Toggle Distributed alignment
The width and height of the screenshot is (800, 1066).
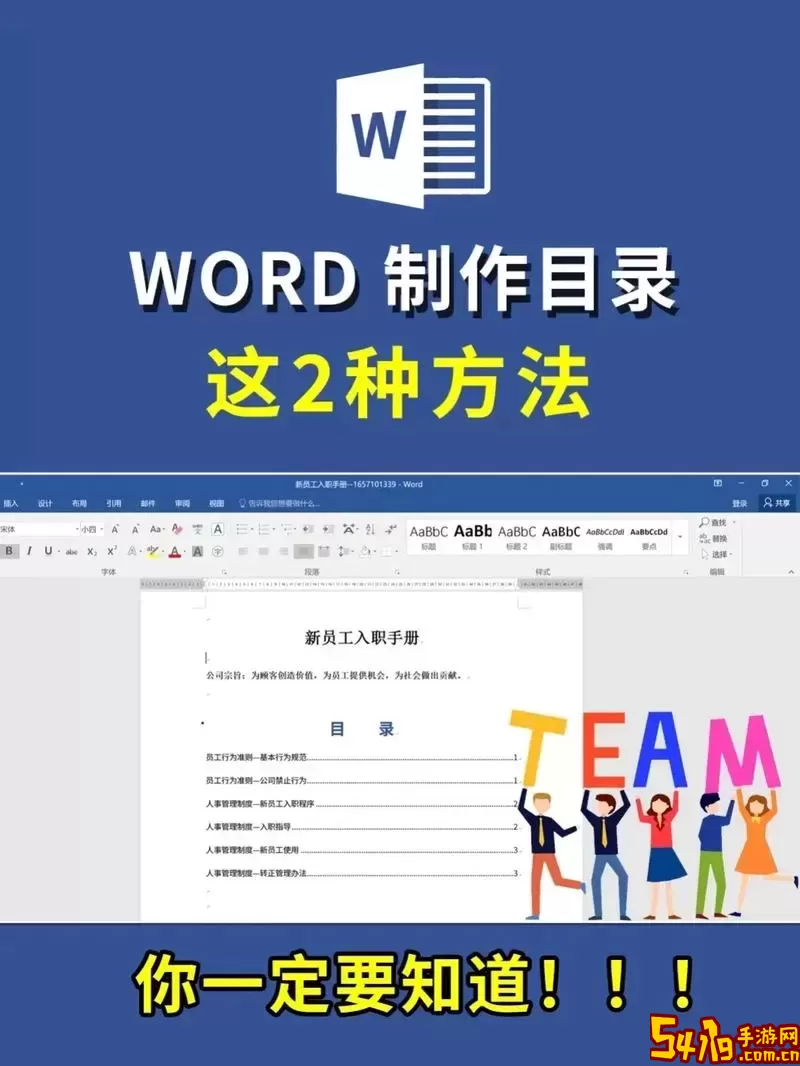[324, 551]
